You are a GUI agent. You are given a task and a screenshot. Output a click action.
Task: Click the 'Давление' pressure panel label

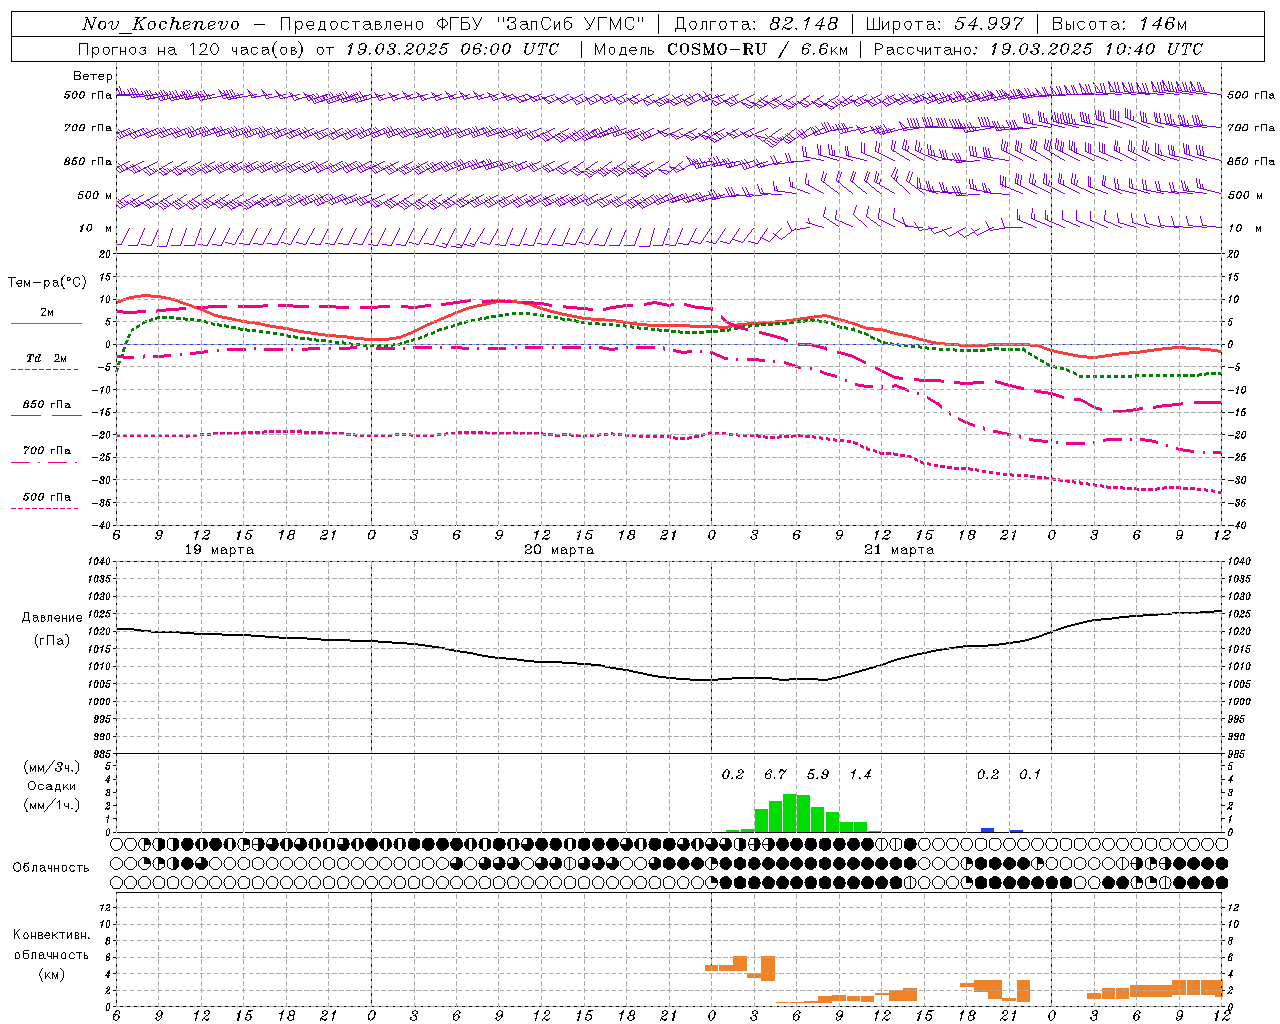(52, 618)
